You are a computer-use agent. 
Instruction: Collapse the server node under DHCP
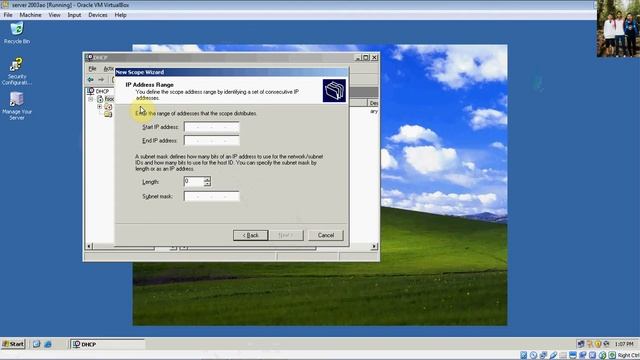click(91, 99)
